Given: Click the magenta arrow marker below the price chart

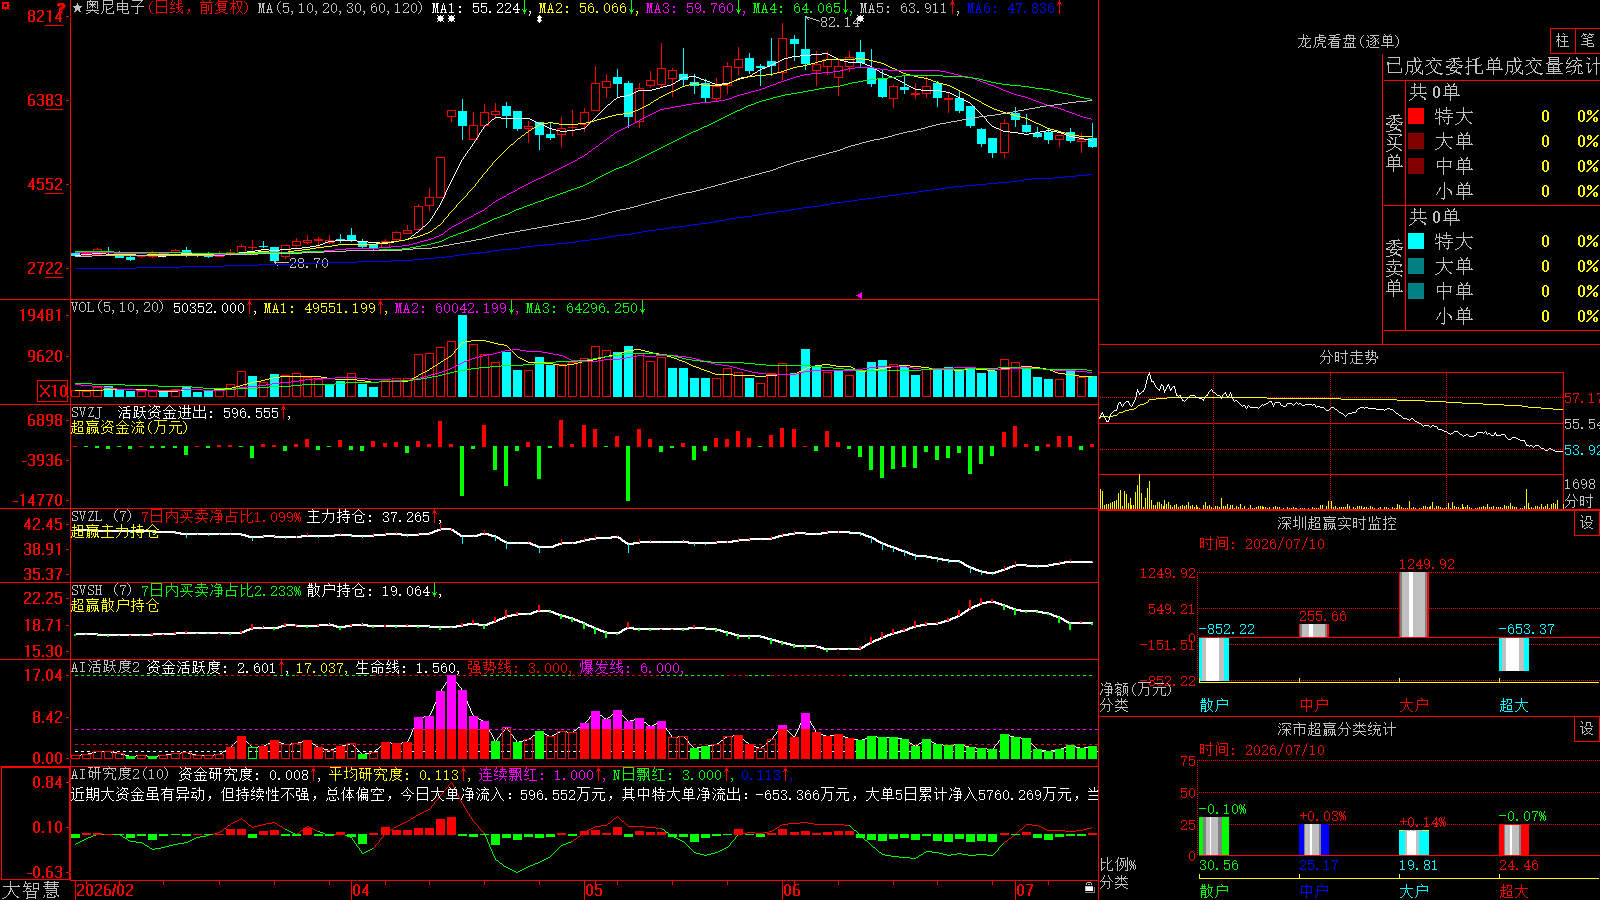Looking at the screenshot, I should point(858,295).
